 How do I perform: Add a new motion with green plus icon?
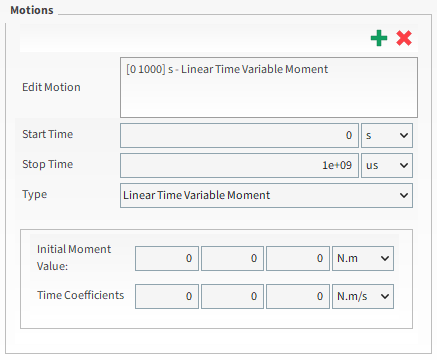(379, 38)
